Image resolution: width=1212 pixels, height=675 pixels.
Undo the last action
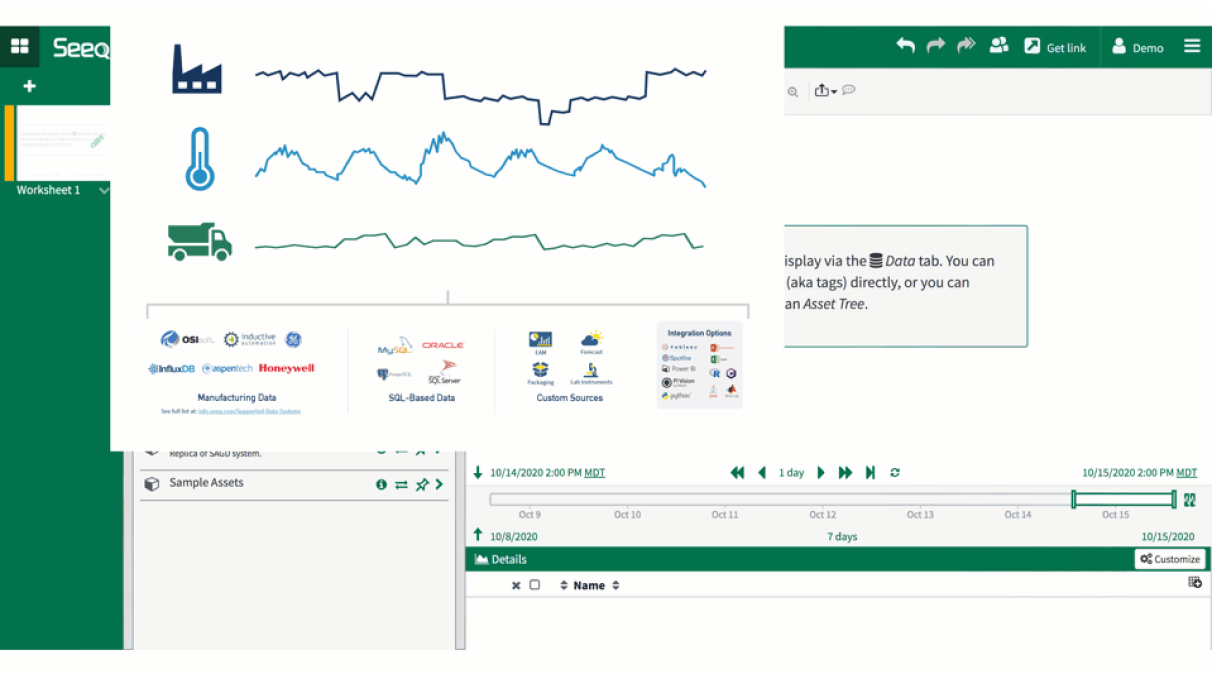905,46
